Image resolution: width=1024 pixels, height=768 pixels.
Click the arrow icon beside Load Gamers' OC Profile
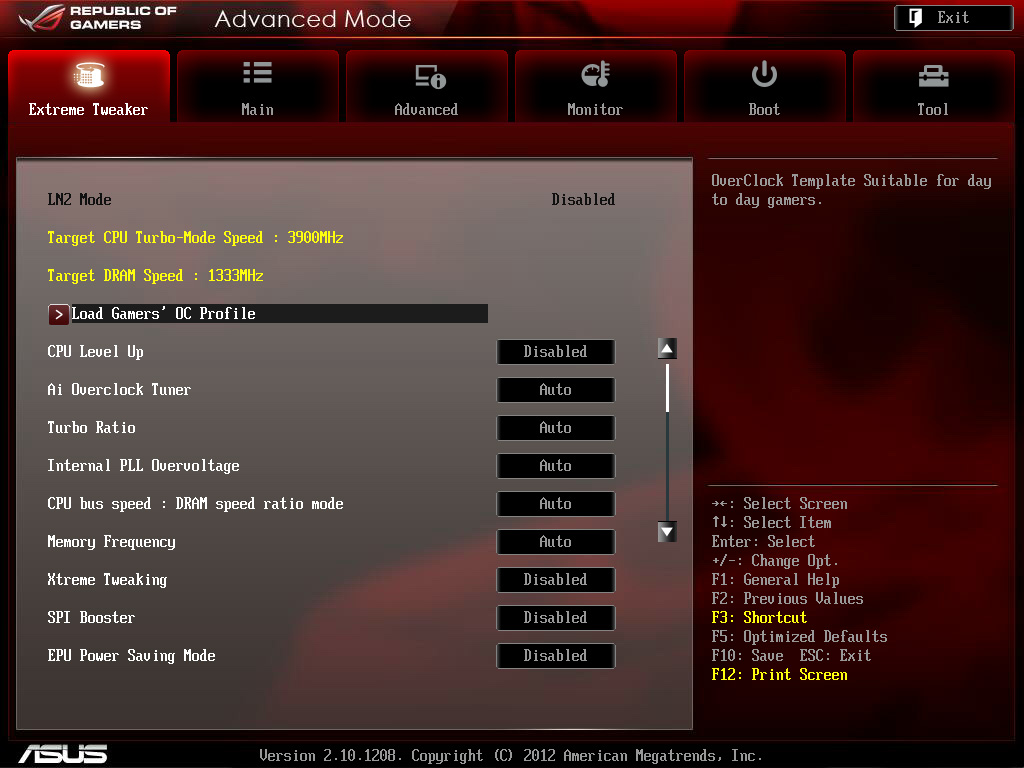pos(58,314)
